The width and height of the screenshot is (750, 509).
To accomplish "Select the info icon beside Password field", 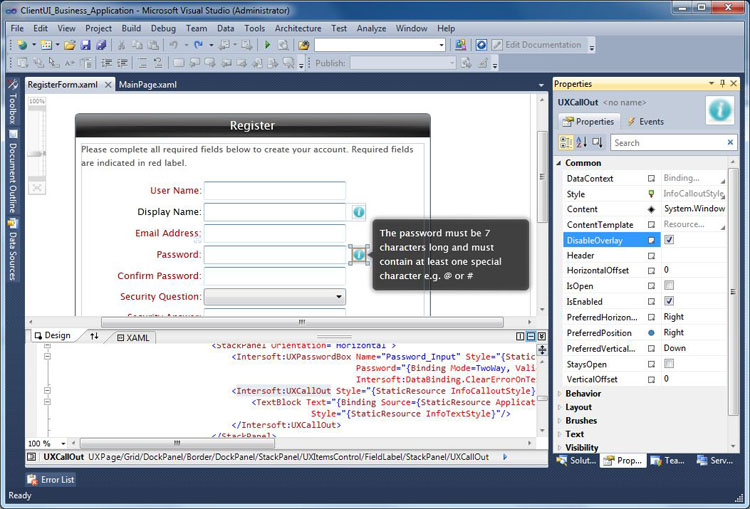I will coord(359,254).
